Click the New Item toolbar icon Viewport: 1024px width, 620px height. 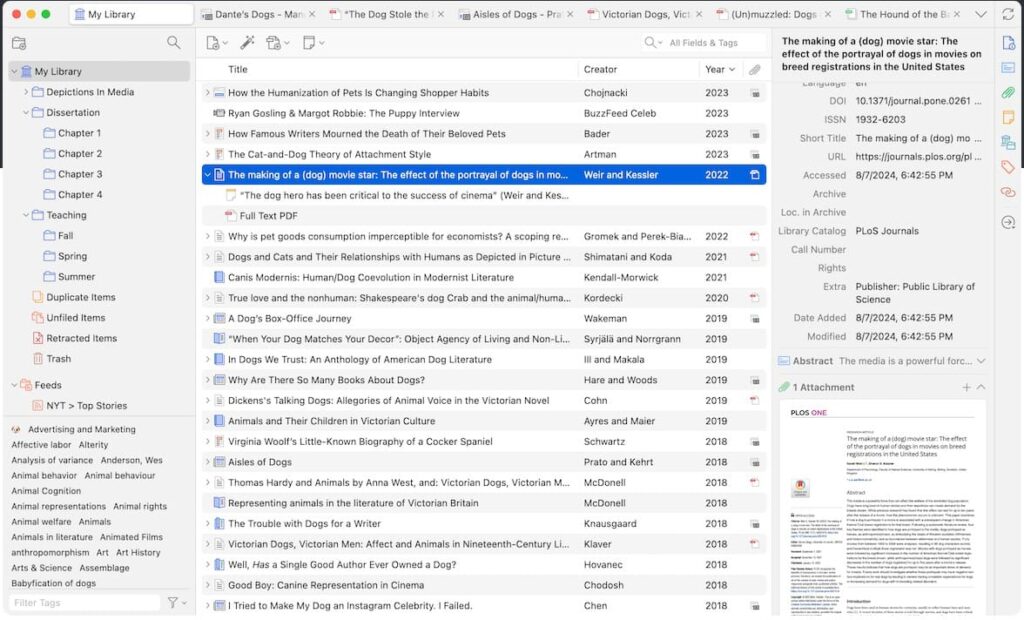click(x=213, y=43)
